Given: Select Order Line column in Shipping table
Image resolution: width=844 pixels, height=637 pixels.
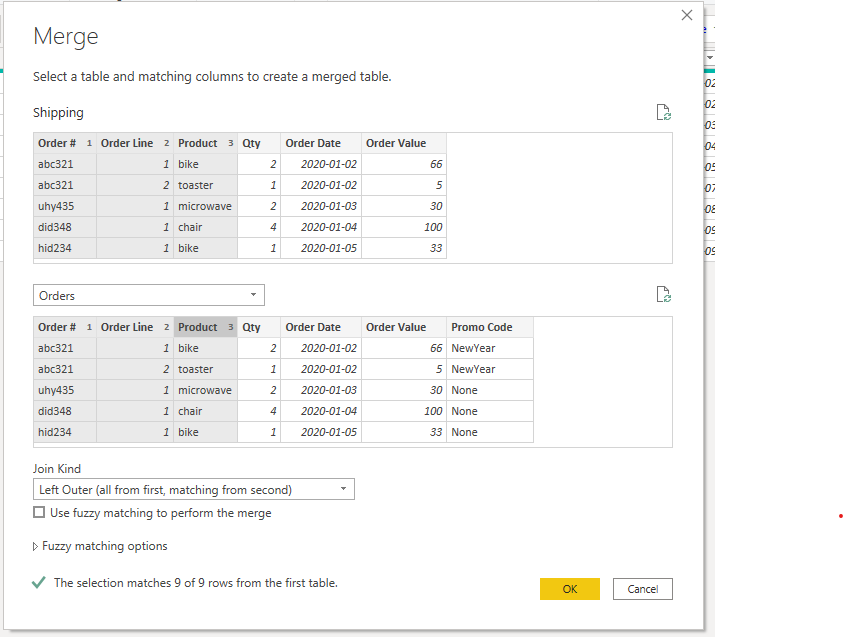Looking at the screenshot, I should [135, 143].
